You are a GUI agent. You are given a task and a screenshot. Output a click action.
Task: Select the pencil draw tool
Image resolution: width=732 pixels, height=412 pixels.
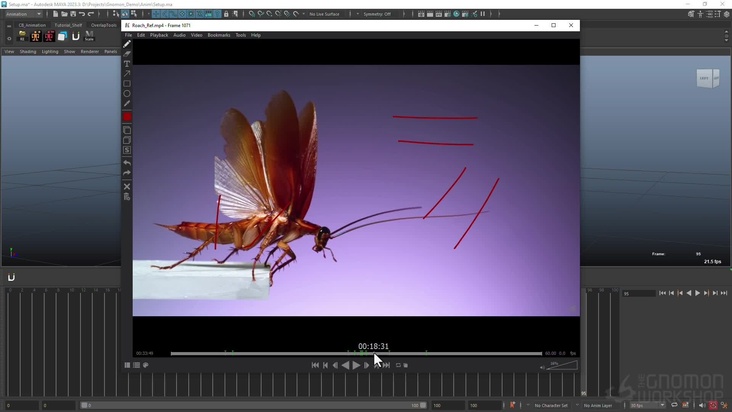pos(127,44)
